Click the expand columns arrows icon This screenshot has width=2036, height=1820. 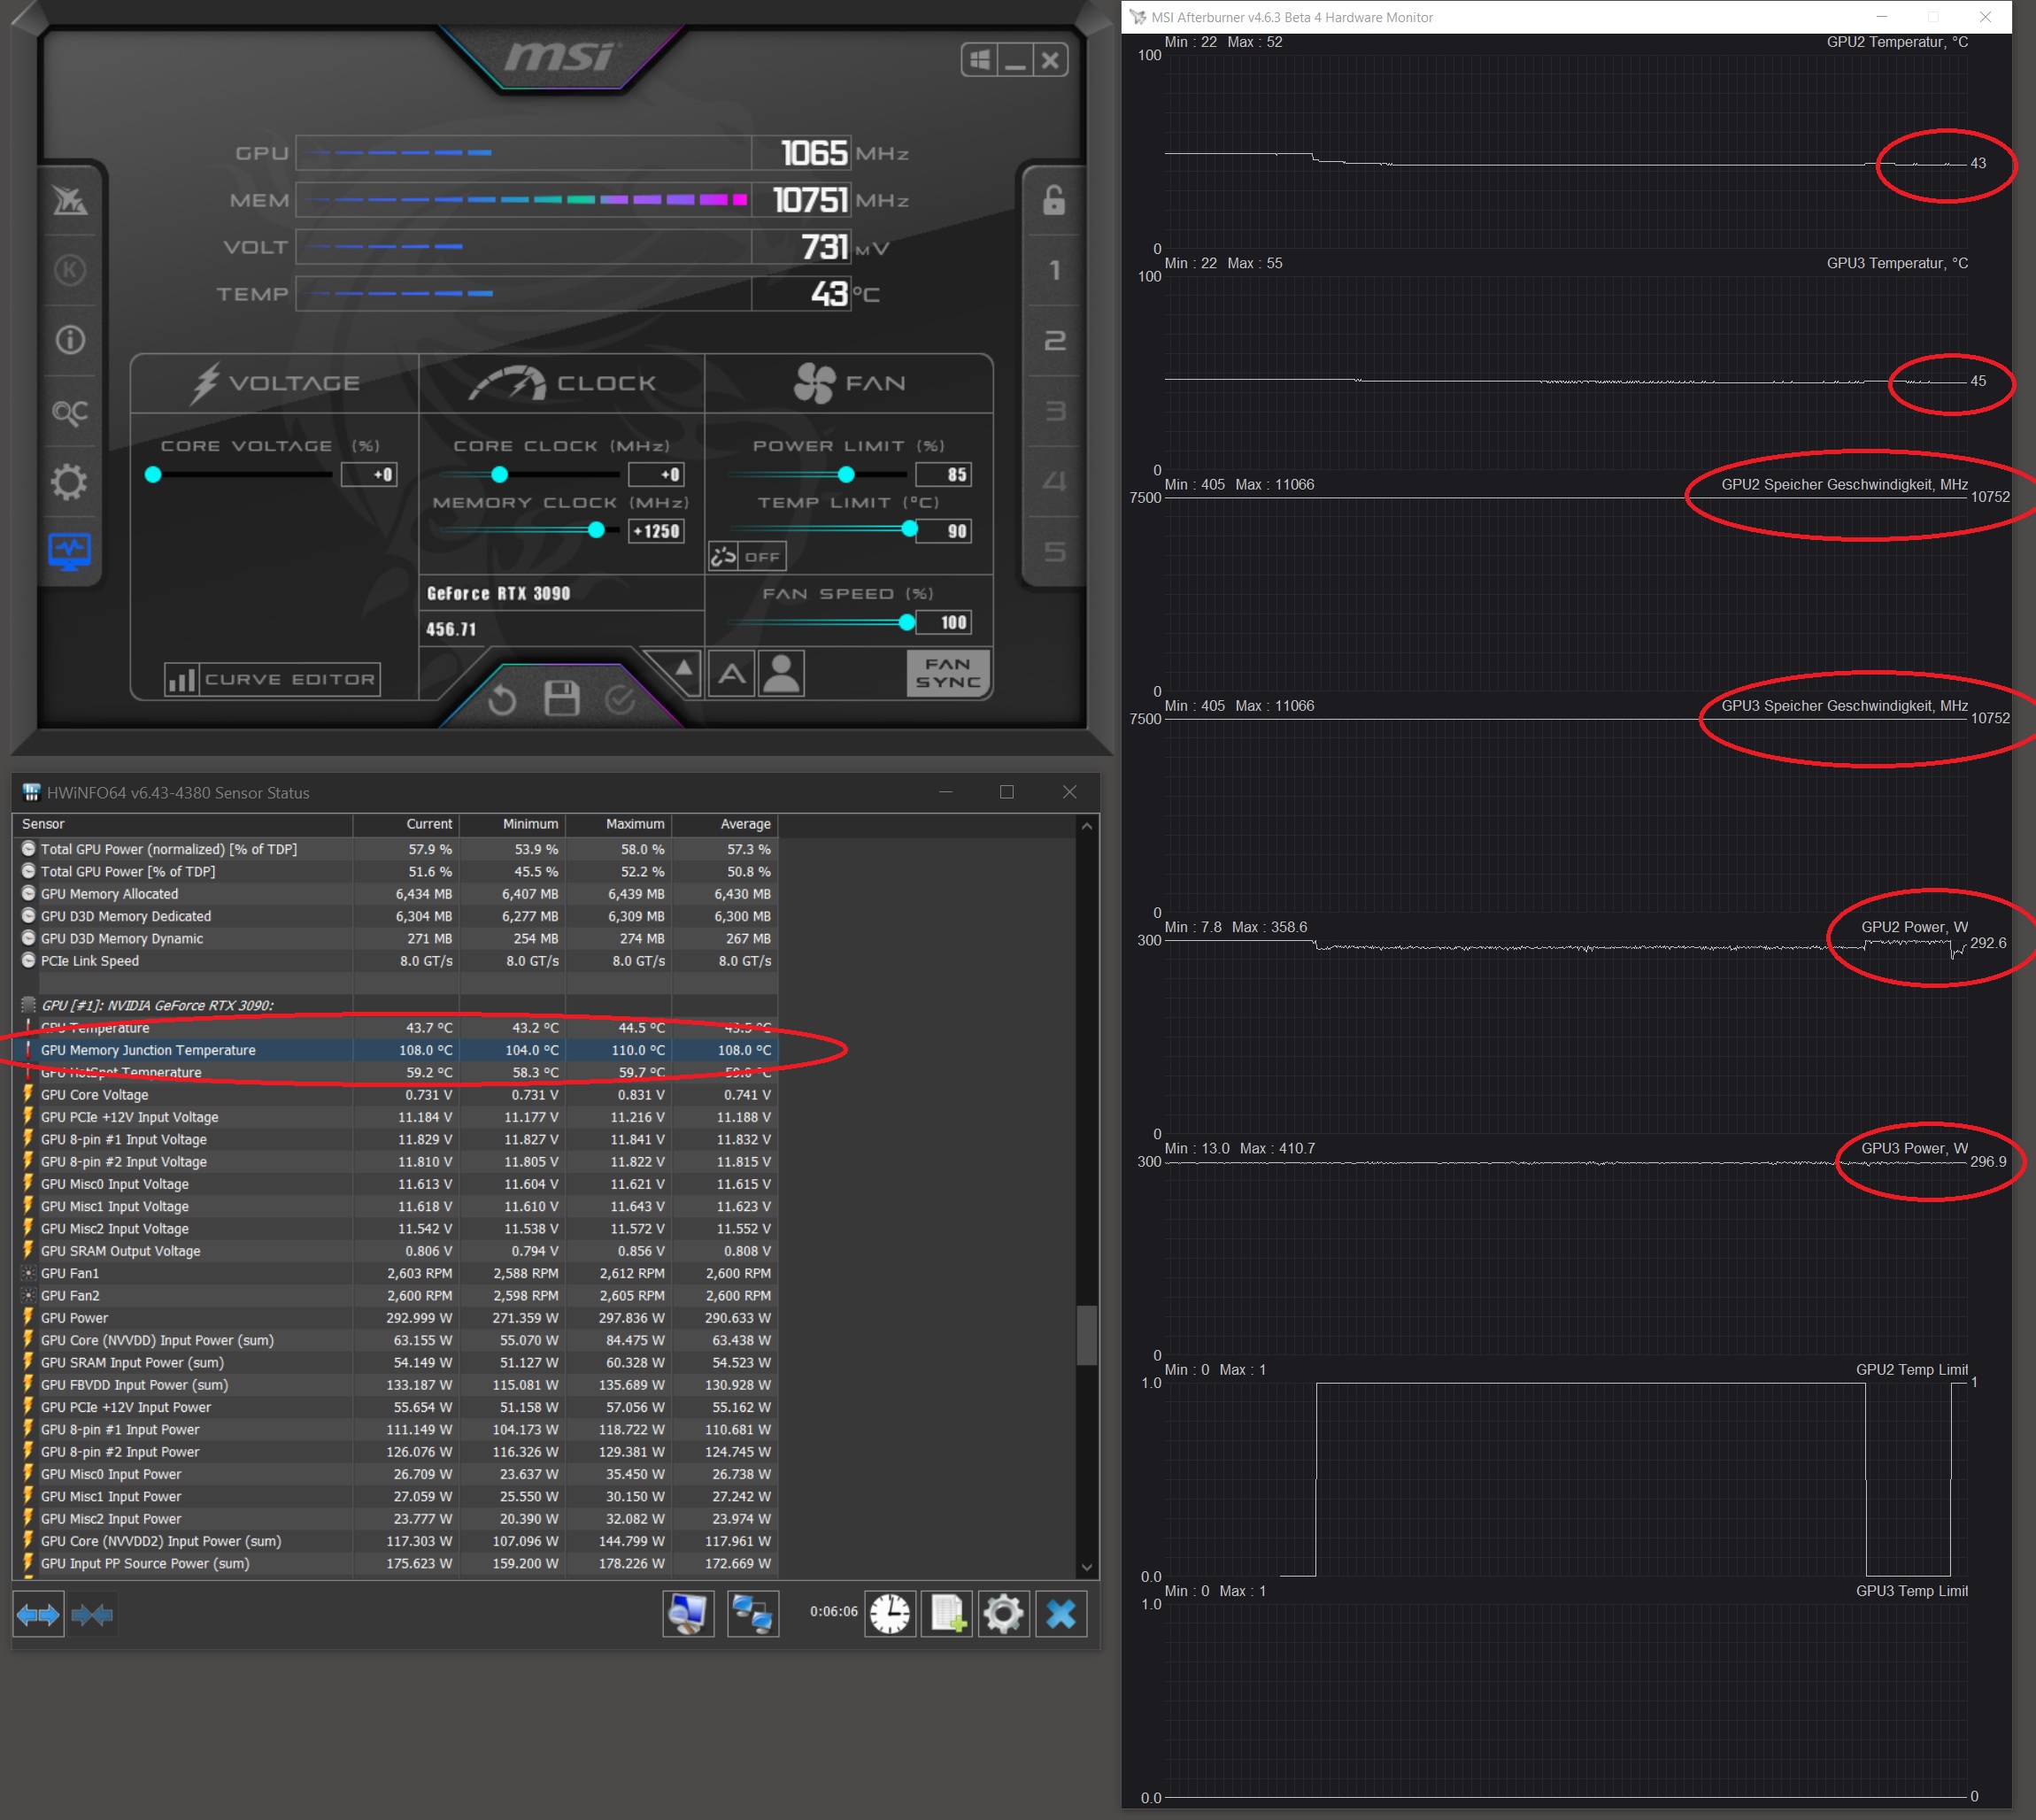pyautogui.click(x=38, y=1614)
